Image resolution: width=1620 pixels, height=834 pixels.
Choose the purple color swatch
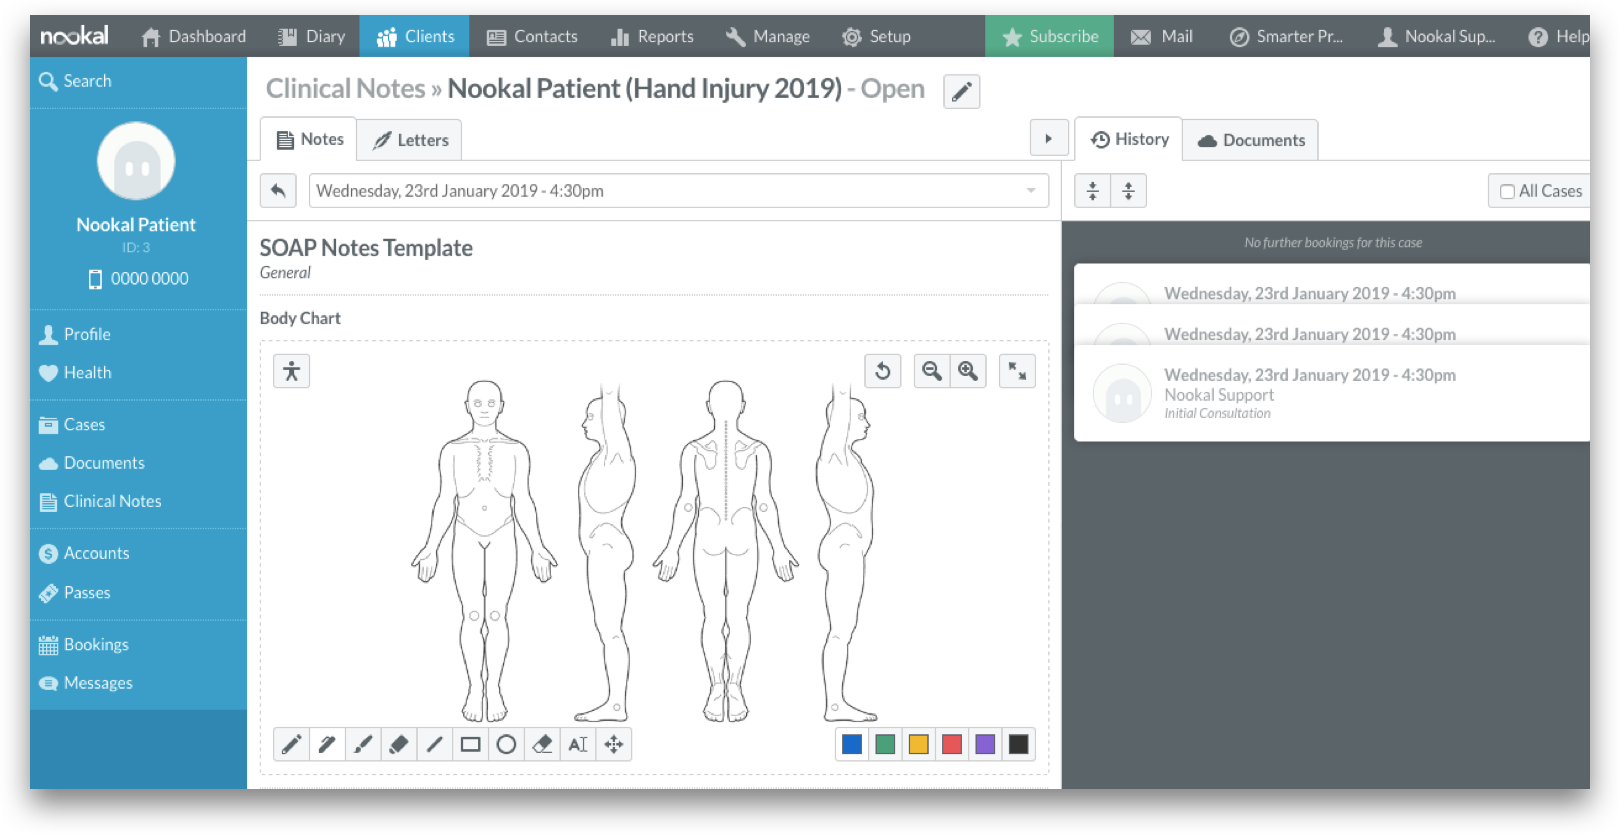click(985, 744)
